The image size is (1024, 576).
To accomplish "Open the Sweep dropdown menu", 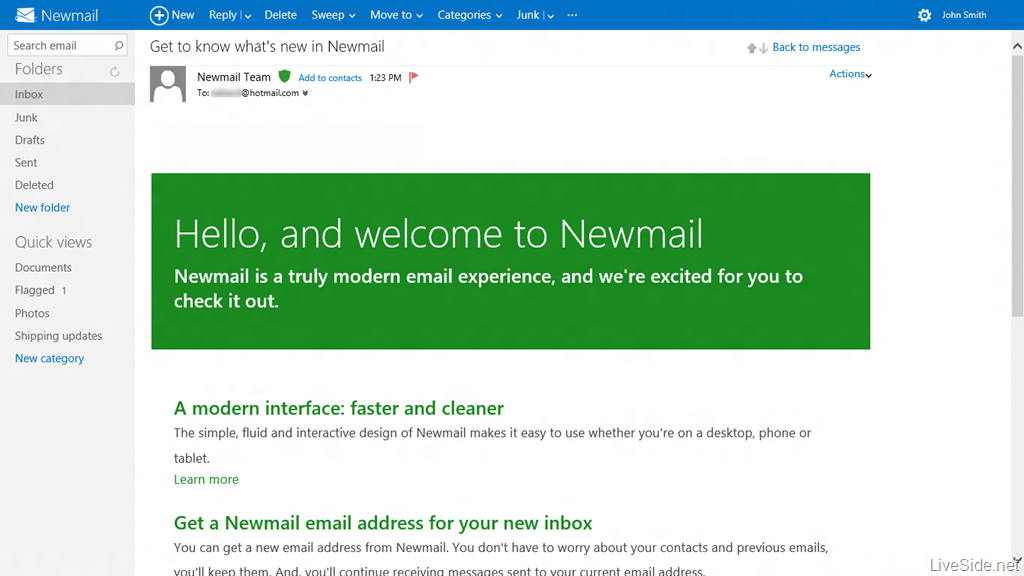I will [333, 15].
